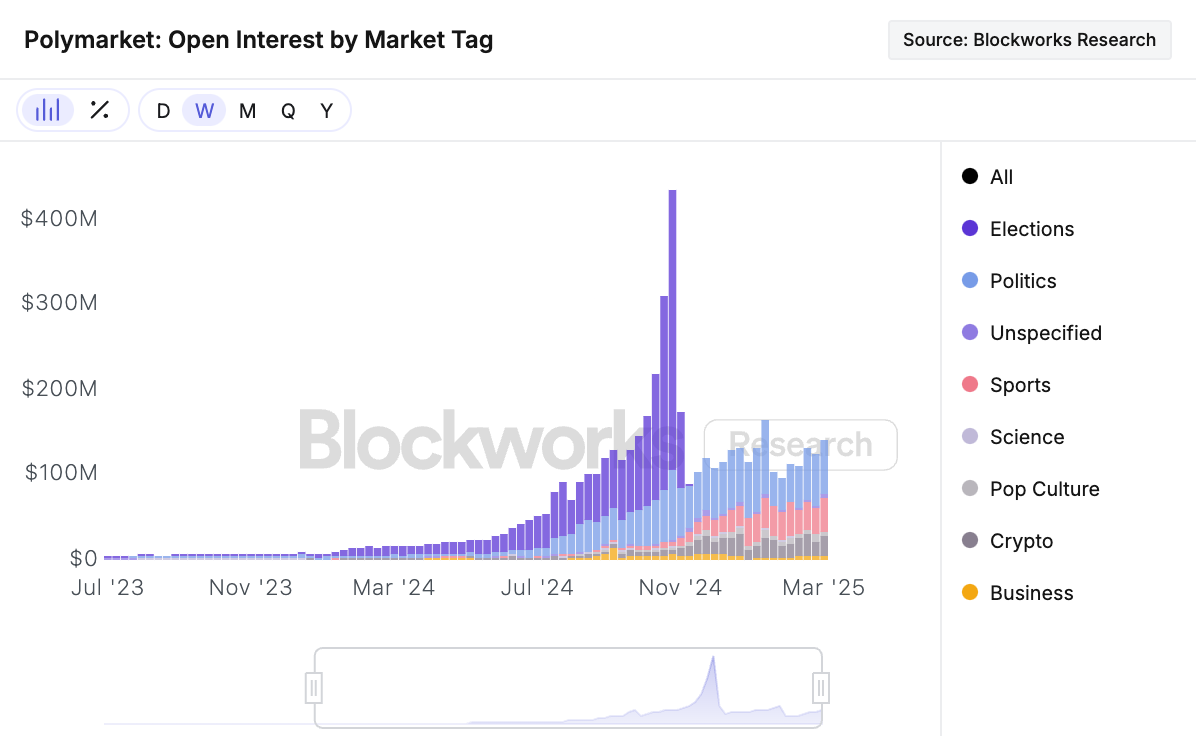Click the orange Business color dot
This screenshot has width=1196, height=736.
click(970, 592)
